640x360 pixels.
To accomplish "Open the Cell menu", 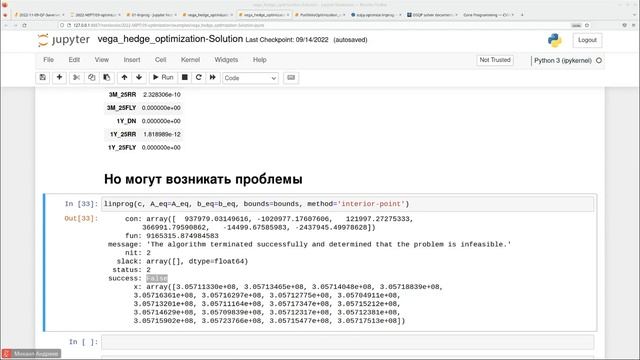I will tap(160, 60).
